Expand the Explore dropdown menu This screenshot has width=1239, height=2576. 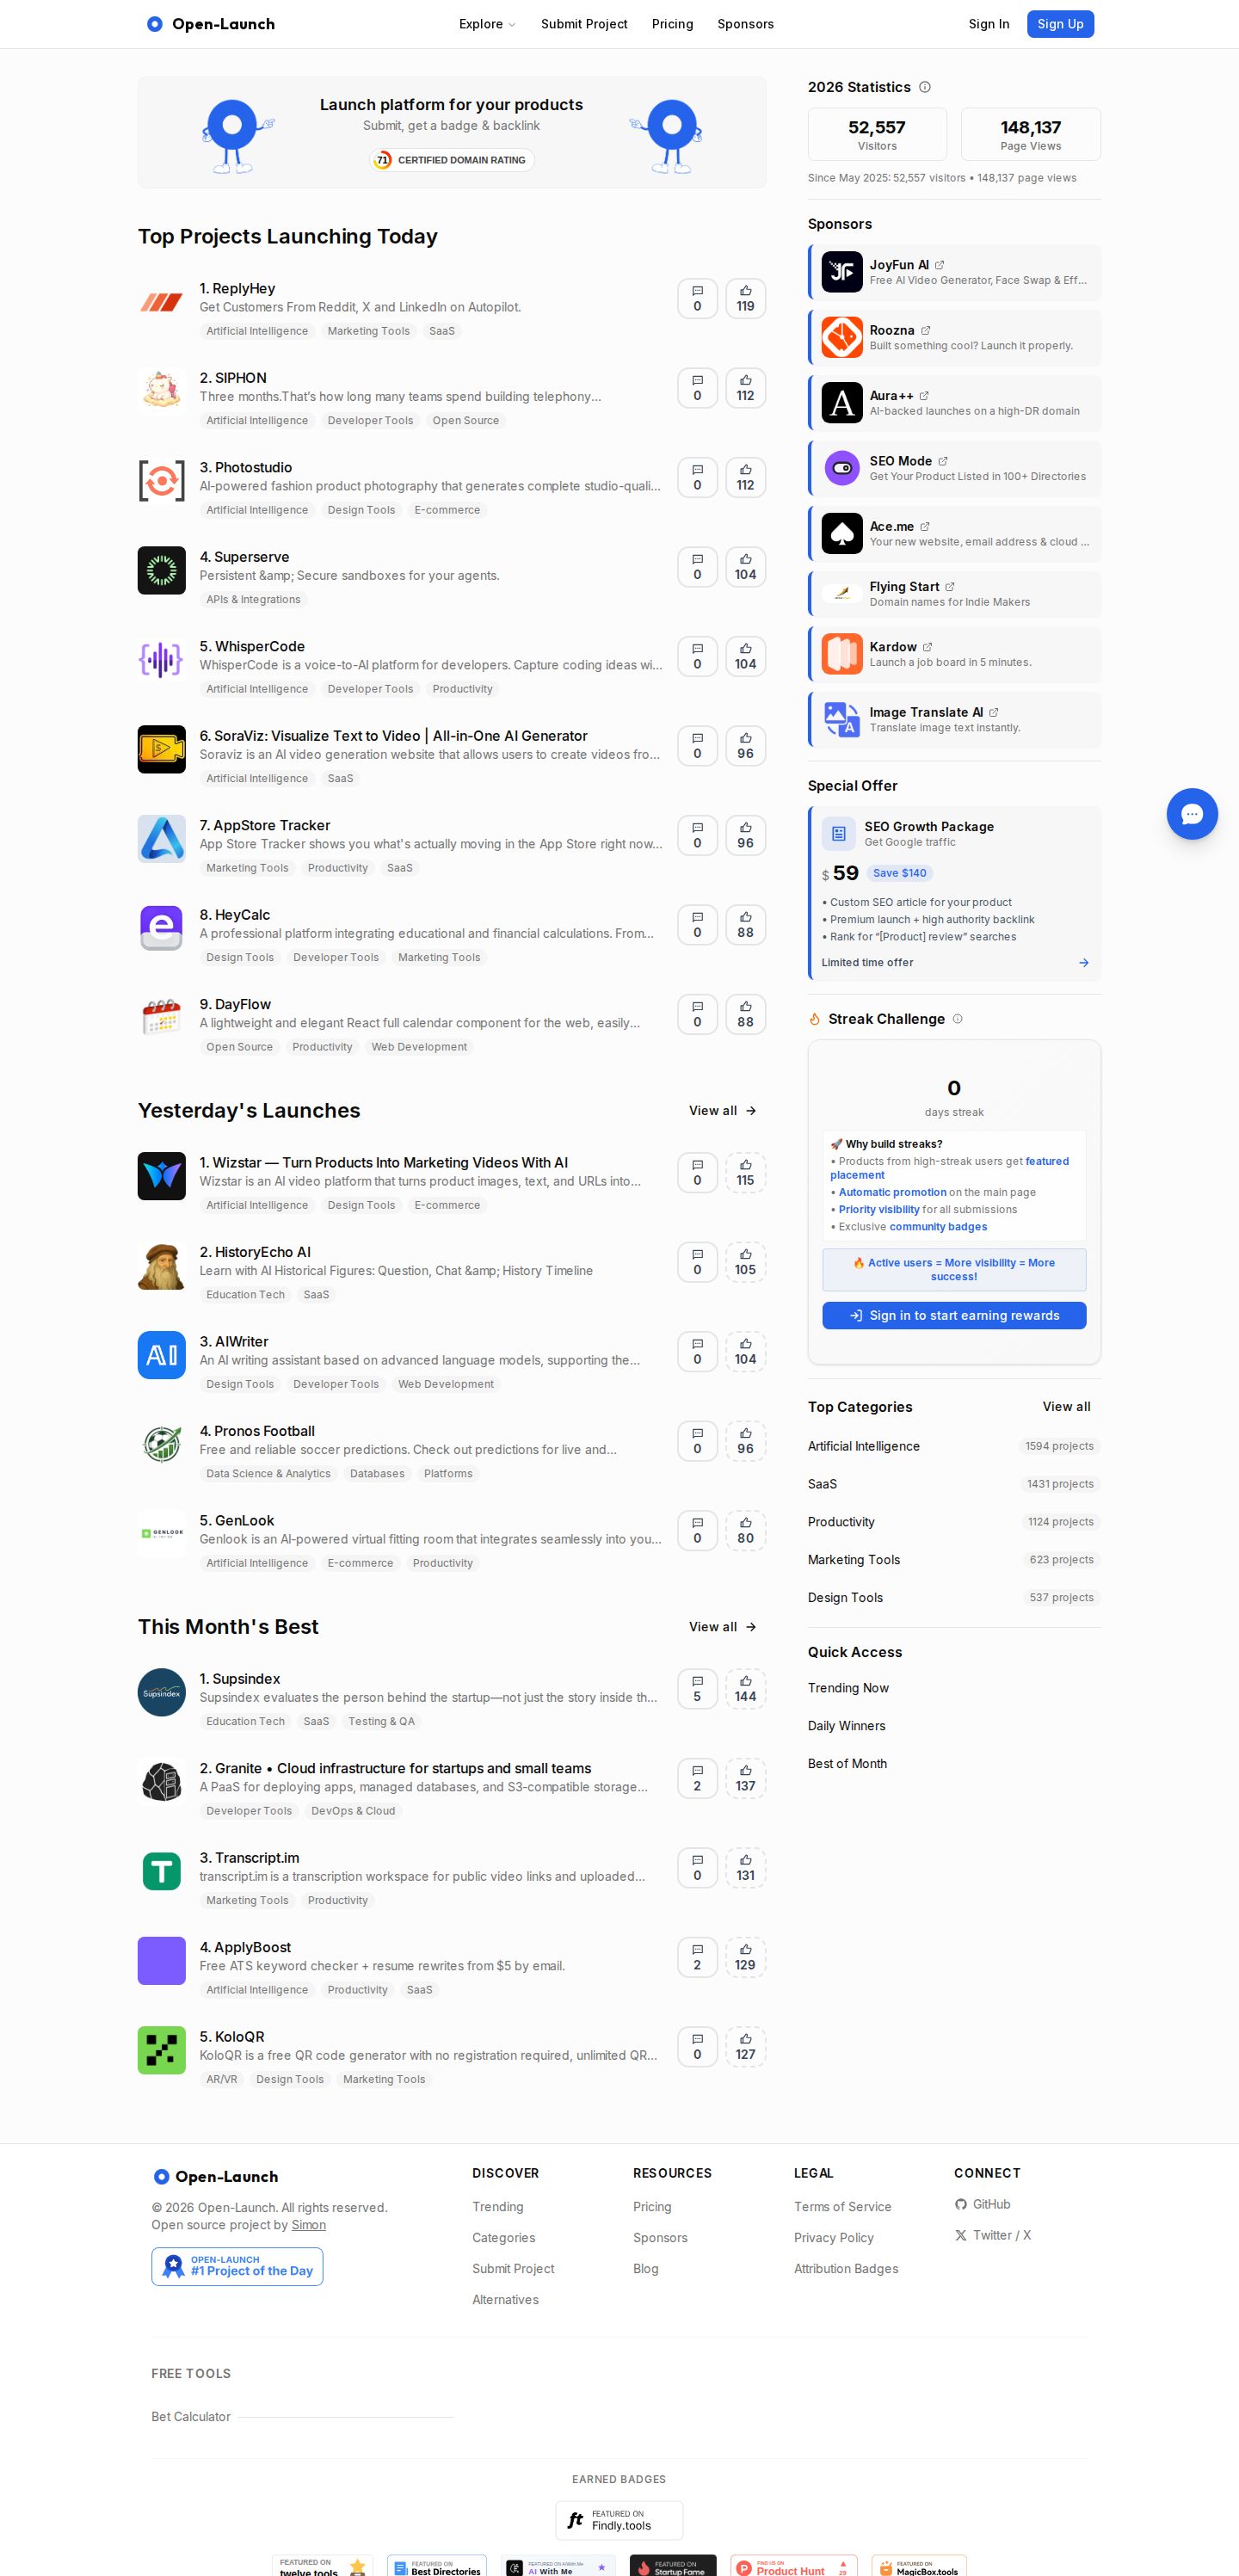[487, 24]
